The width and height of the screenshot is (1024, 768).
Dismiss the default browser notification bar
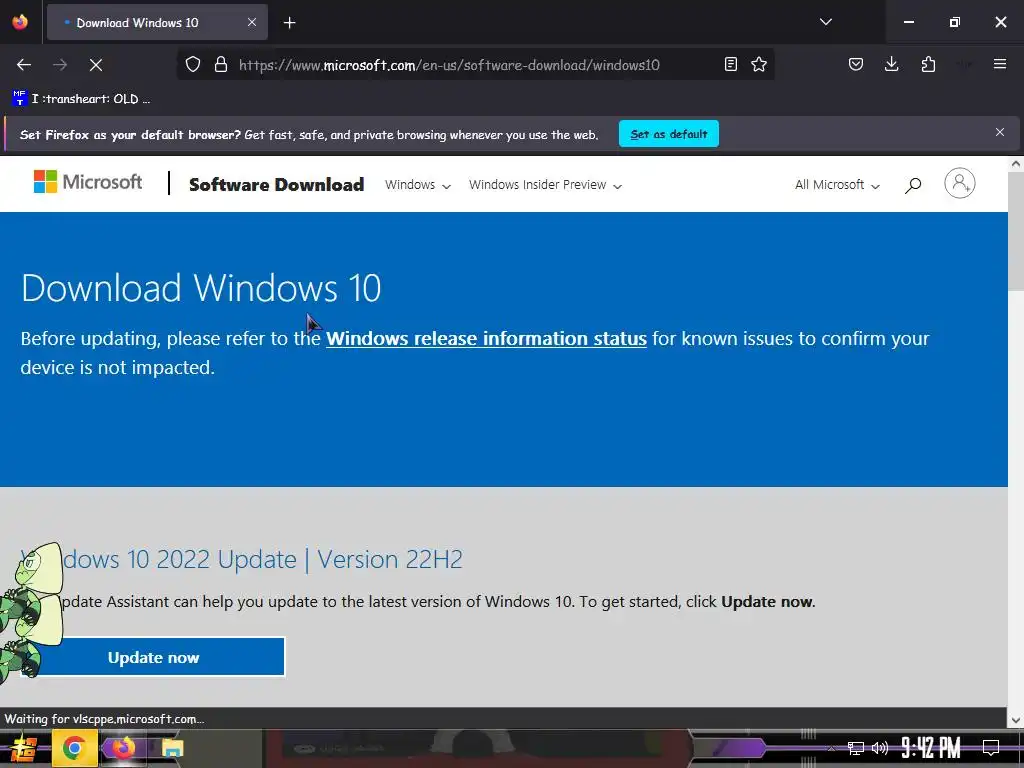click(x=1000, y=133)
